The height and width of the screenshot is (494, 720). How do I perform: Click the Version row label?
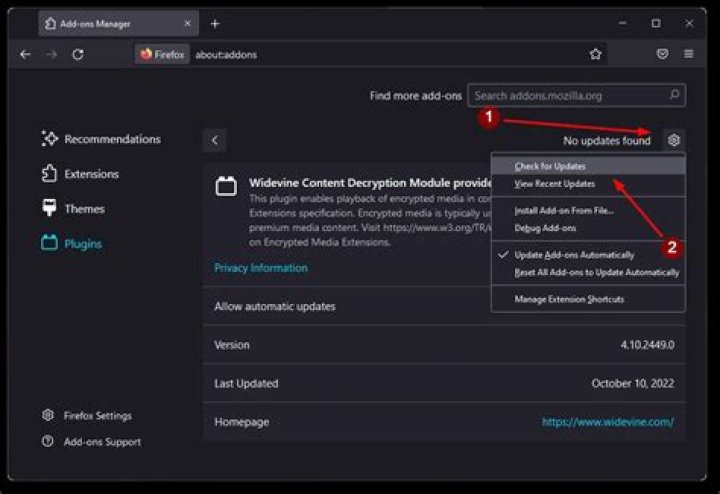[232, 344]
